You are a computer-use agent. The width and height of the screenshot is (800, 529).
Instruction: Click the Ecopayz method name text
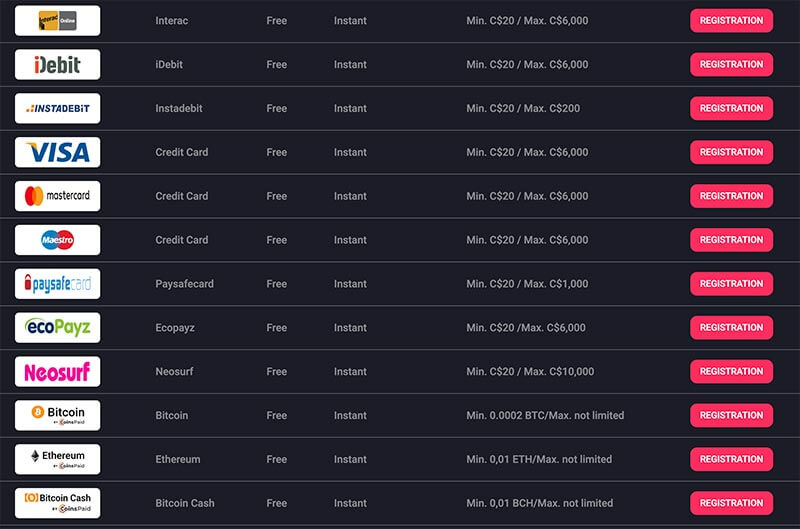[x=175, y=328]
